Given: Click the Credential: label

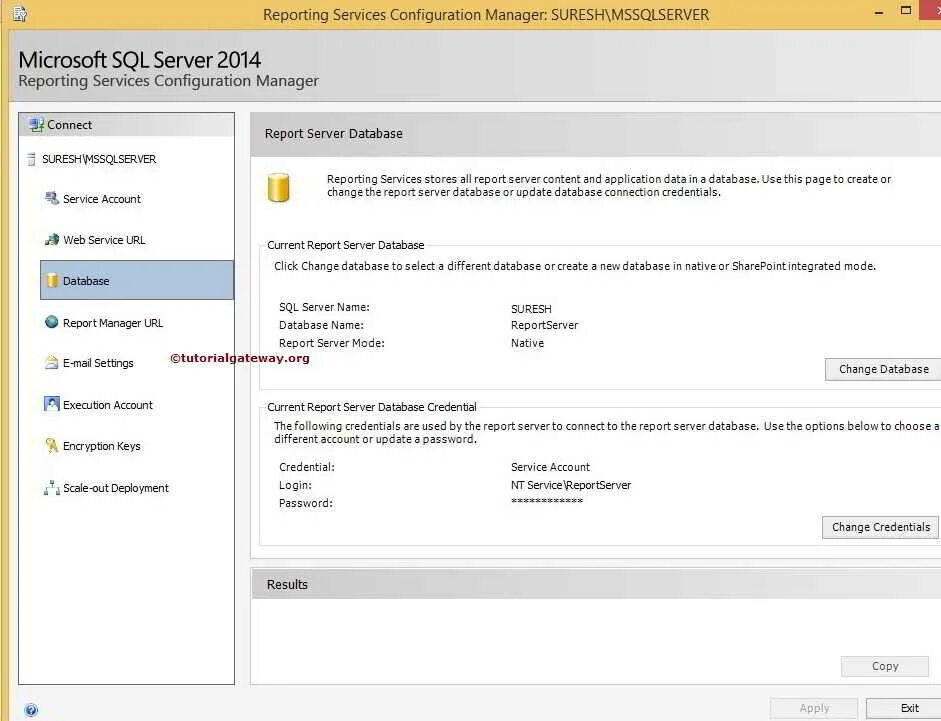Looking at the screenshot, I should point(307,467).
